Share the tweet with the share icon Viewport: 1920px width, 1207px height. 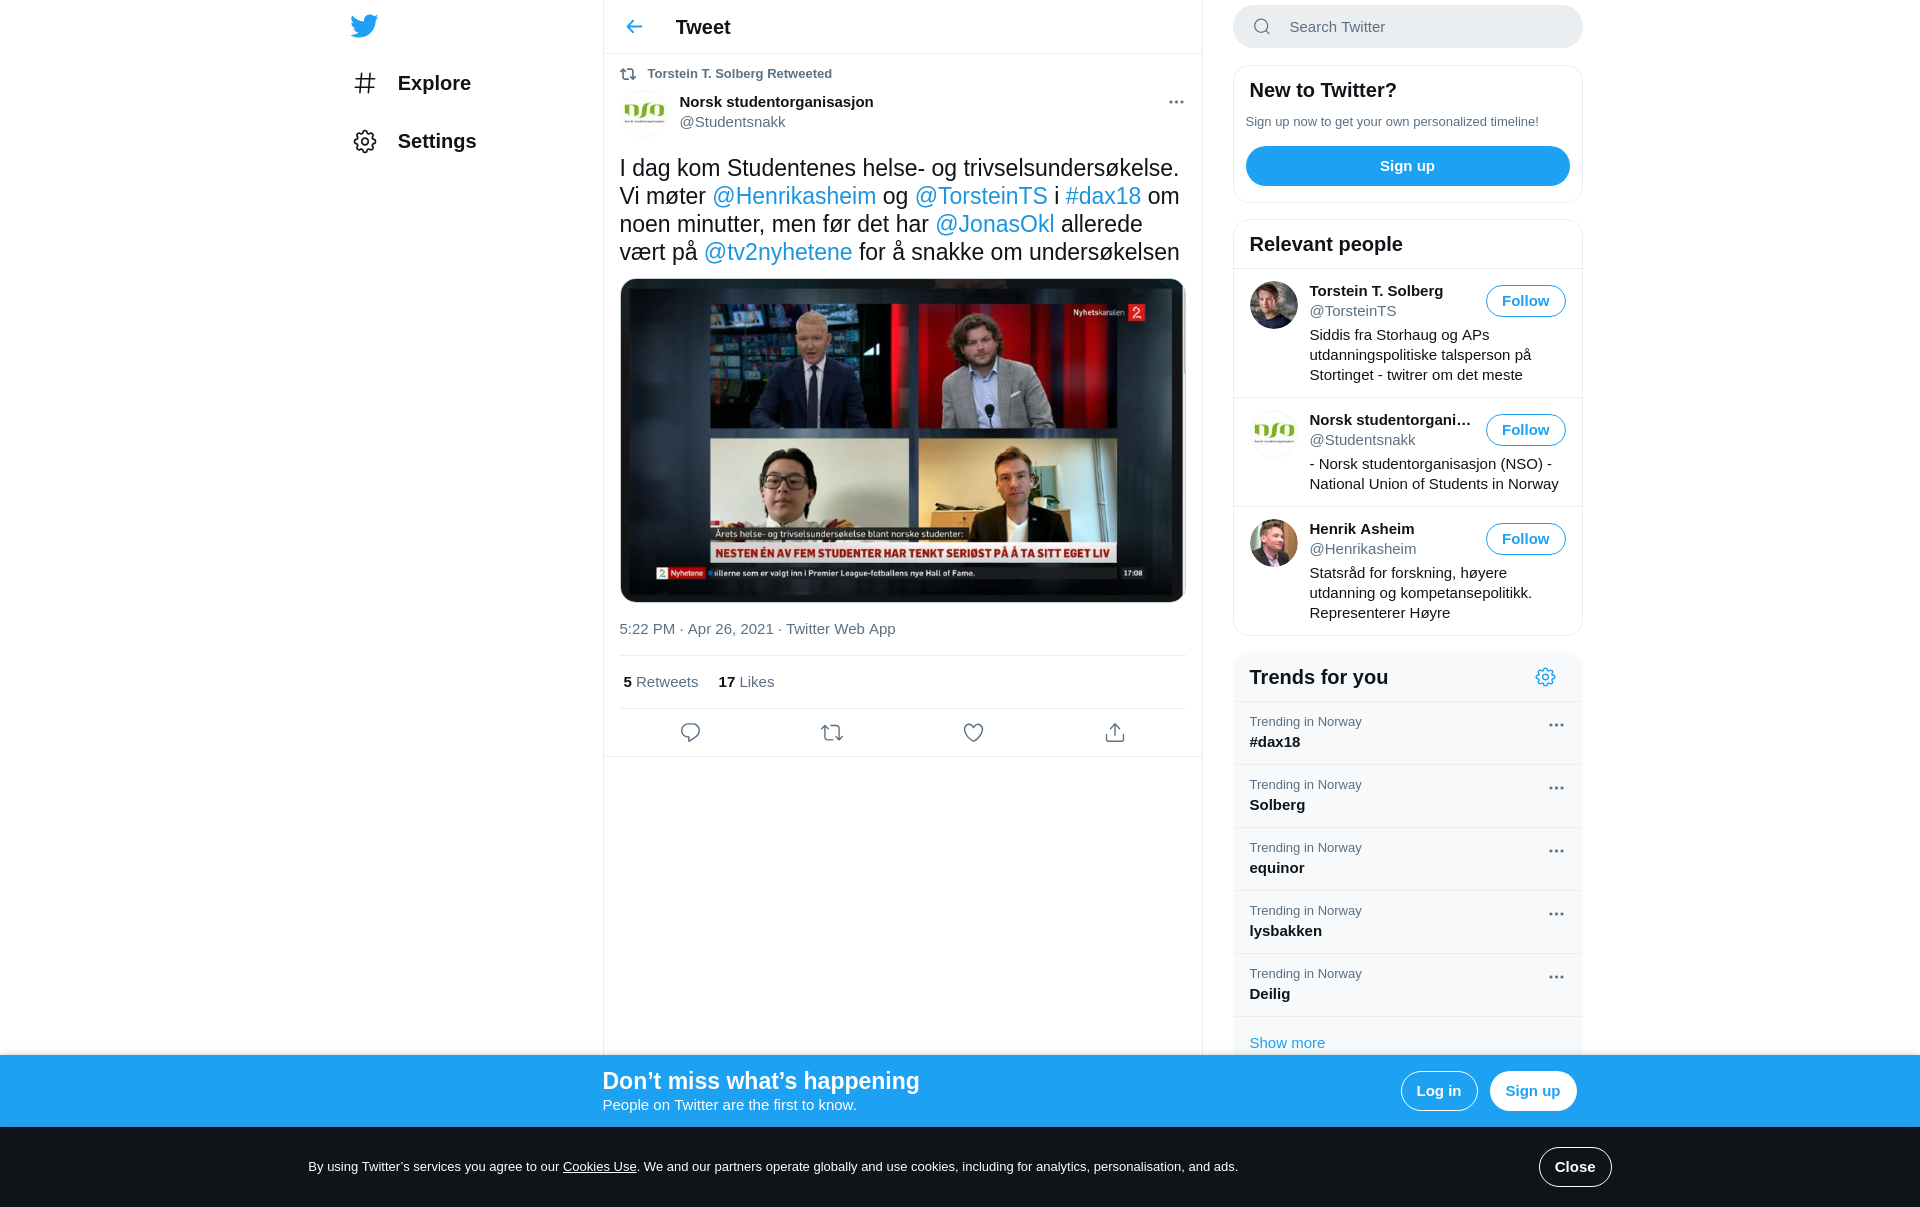pyautogui.click(x=1115, y=733)
